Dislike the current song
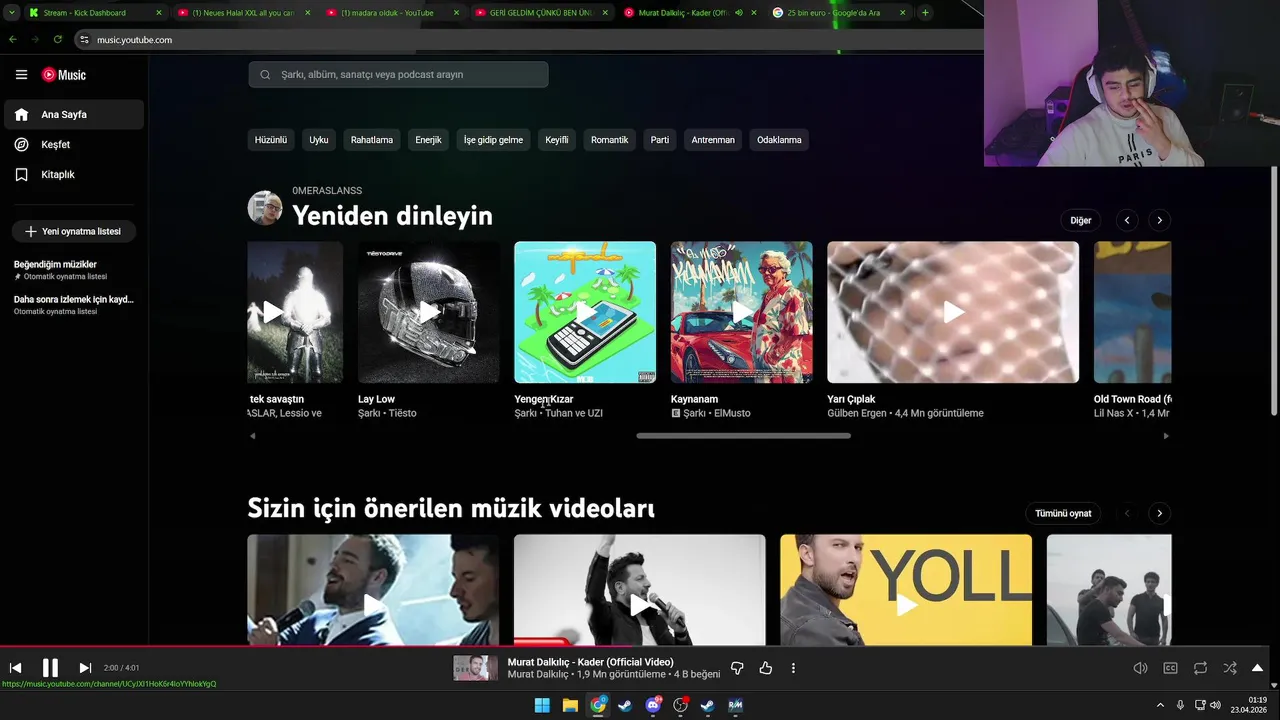 (737, 668)
